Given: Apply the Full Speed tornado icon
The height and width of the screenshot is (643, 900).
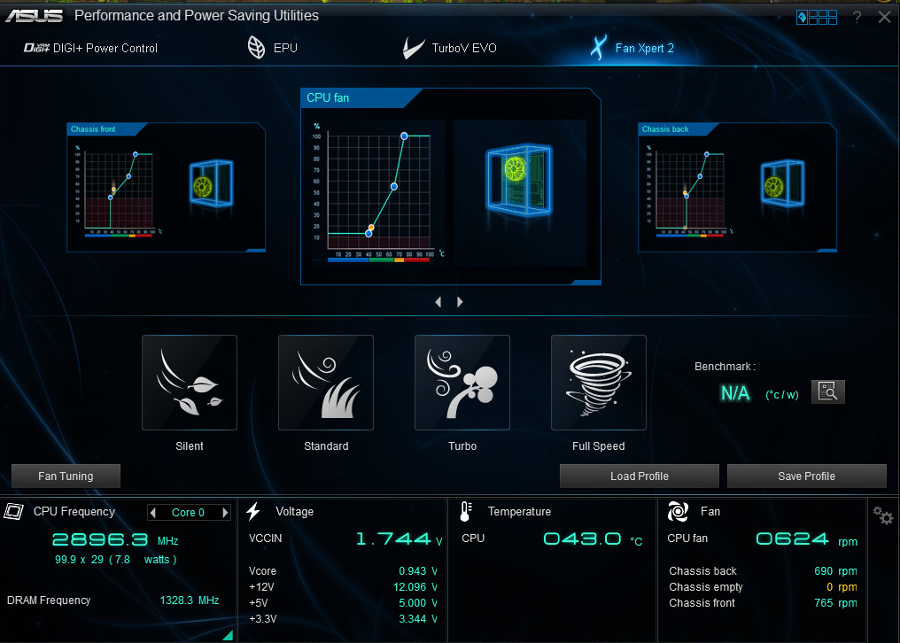Looking at the screenshot, I should (x=599, y=383).
